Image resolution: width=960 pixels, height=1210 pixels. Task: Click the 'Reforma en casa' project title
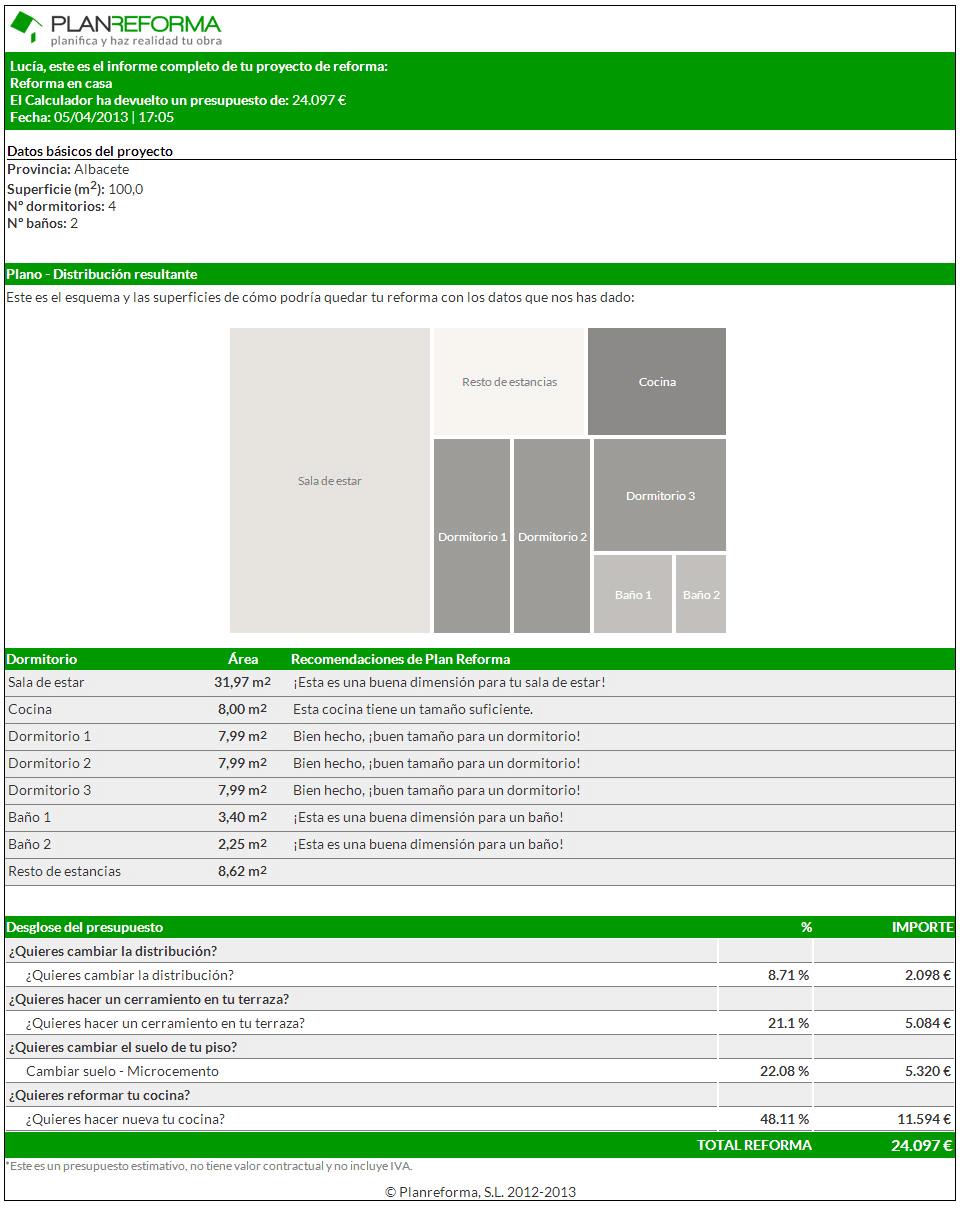point(61,83)
